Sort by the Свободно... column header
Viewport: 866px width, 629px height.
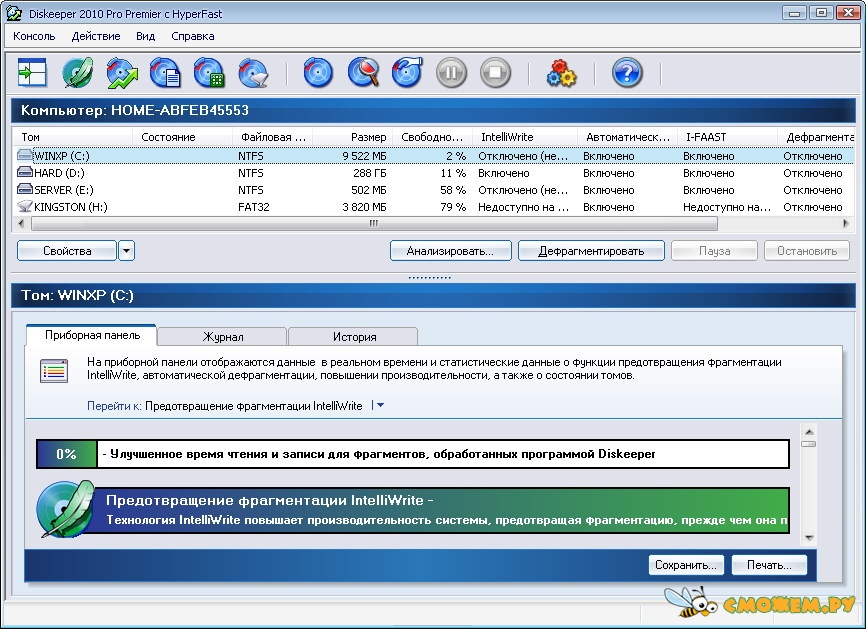point(432,137)
